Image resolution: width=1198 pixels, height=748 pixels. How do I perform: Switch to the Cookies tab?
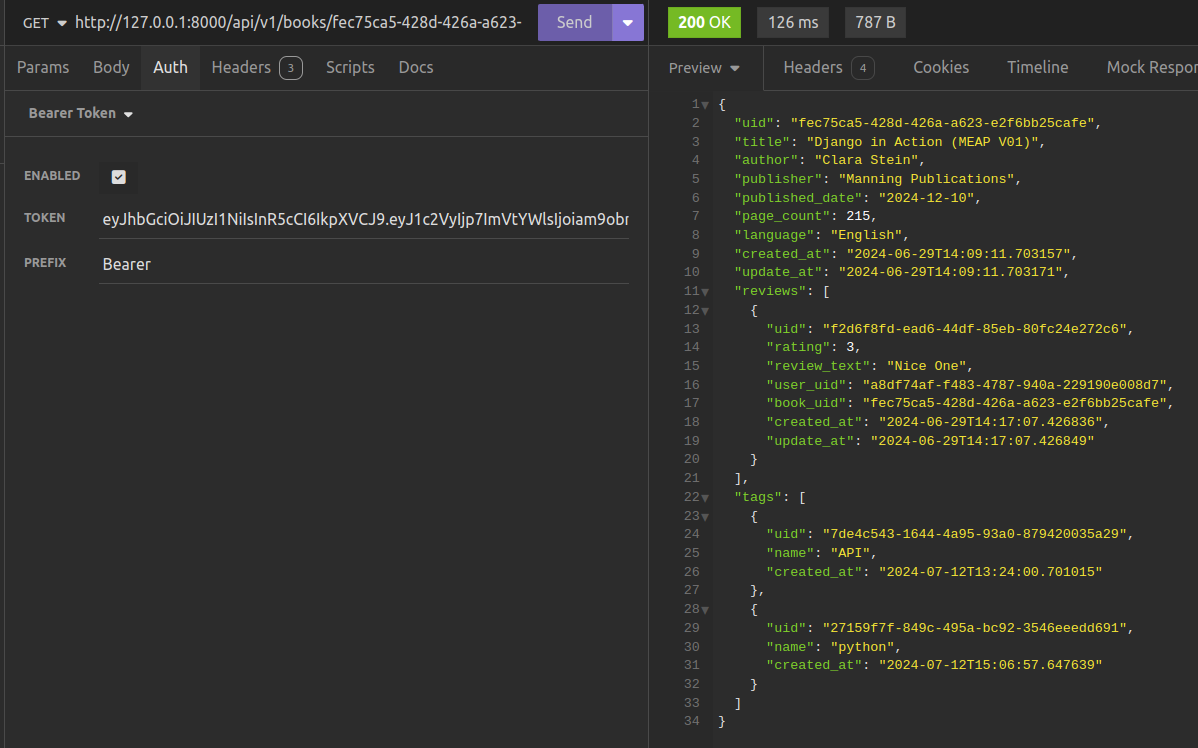pyautogui.click(x=941, y=67)
